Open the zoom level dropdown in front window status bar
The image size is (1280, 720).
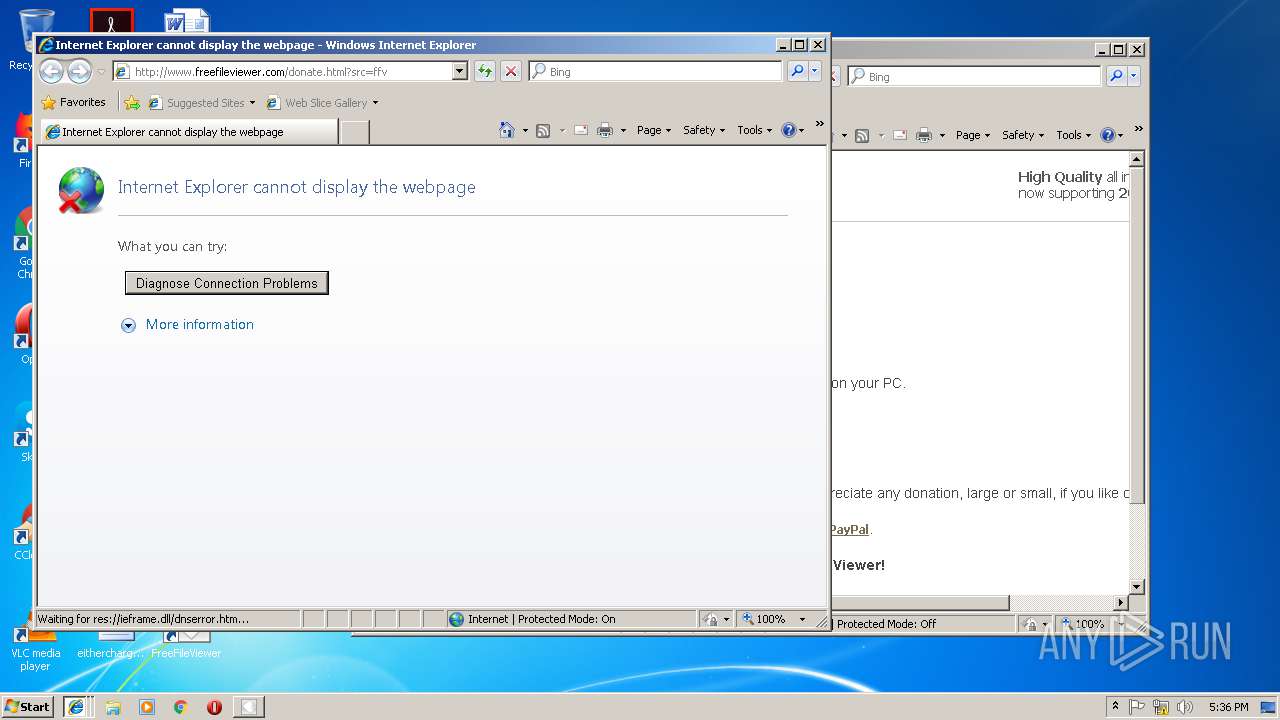click(802, 619)
